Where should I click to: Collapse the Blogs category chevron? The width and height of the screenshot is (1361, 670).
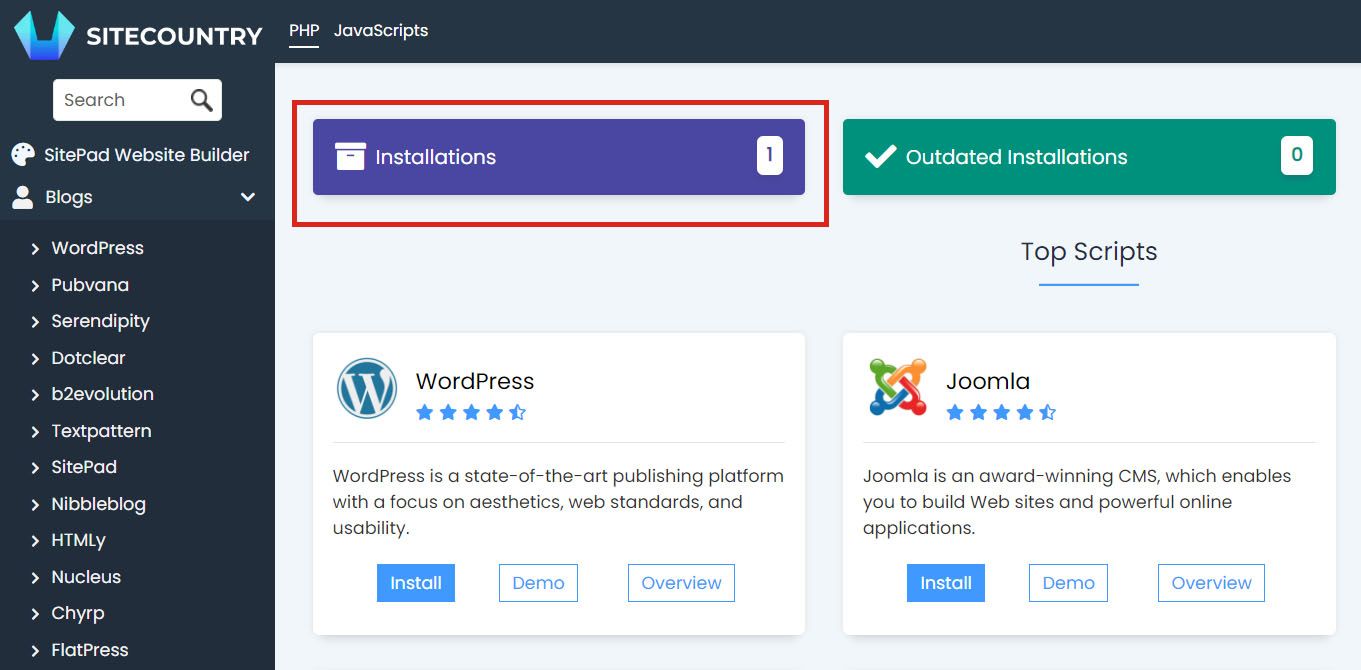point(248,197)
